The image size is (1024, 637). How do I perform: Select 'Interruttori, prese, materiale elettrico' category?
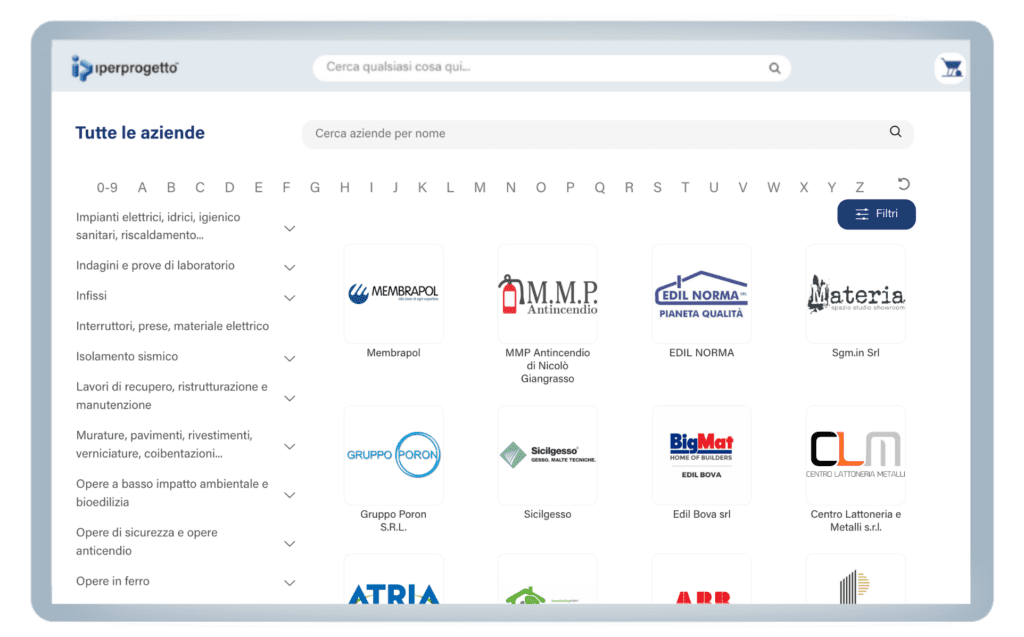coord(172,326)
